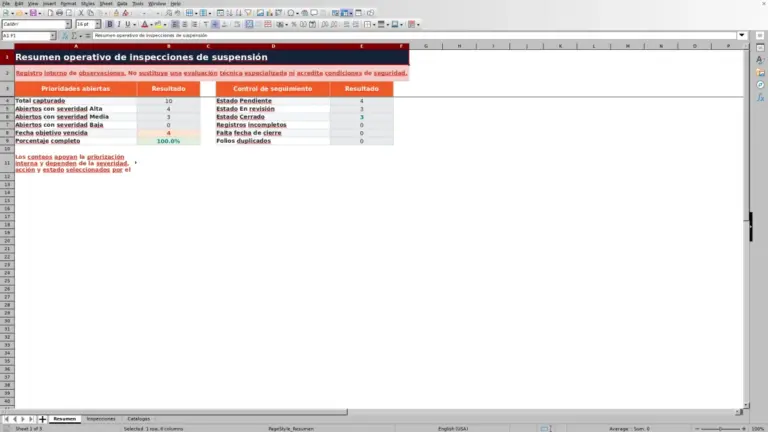The width and height of the screenshot is (768, 432).
Task: Click the equals Formula icon in formula bar
Action: click(x=88, y=35)
